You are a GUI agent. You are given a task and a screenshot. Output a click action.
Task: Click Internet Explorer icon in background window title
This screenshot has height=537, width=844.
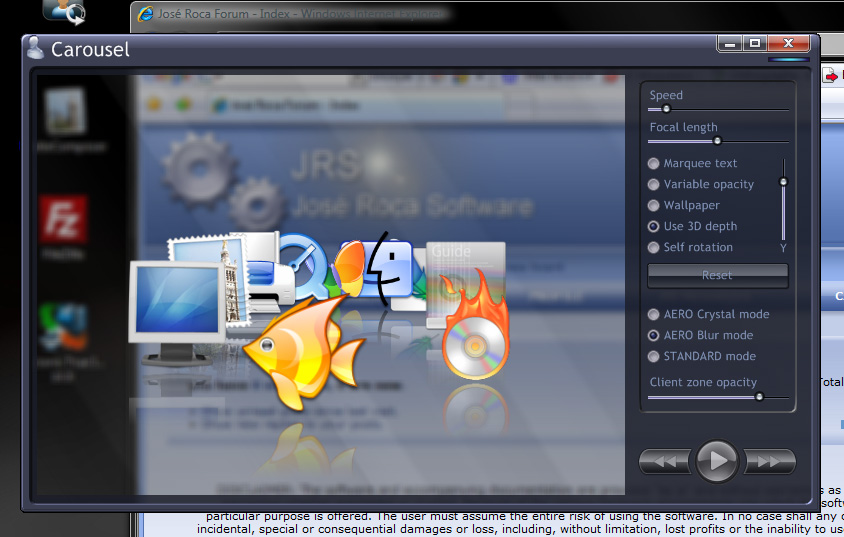(145, 13)
